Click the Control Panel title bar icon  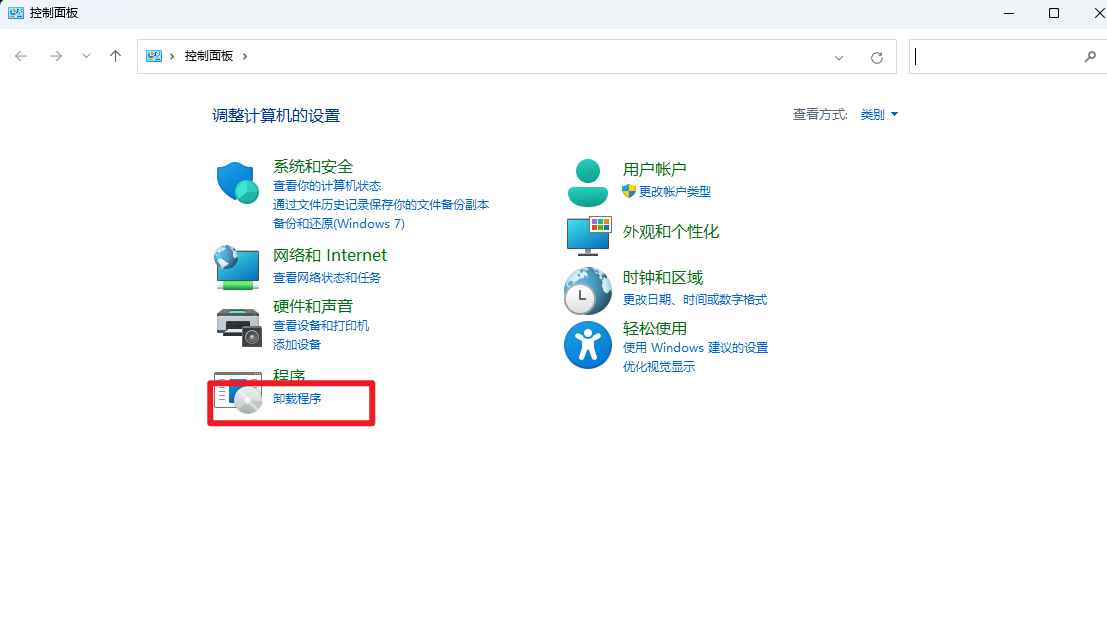(16, 13)
